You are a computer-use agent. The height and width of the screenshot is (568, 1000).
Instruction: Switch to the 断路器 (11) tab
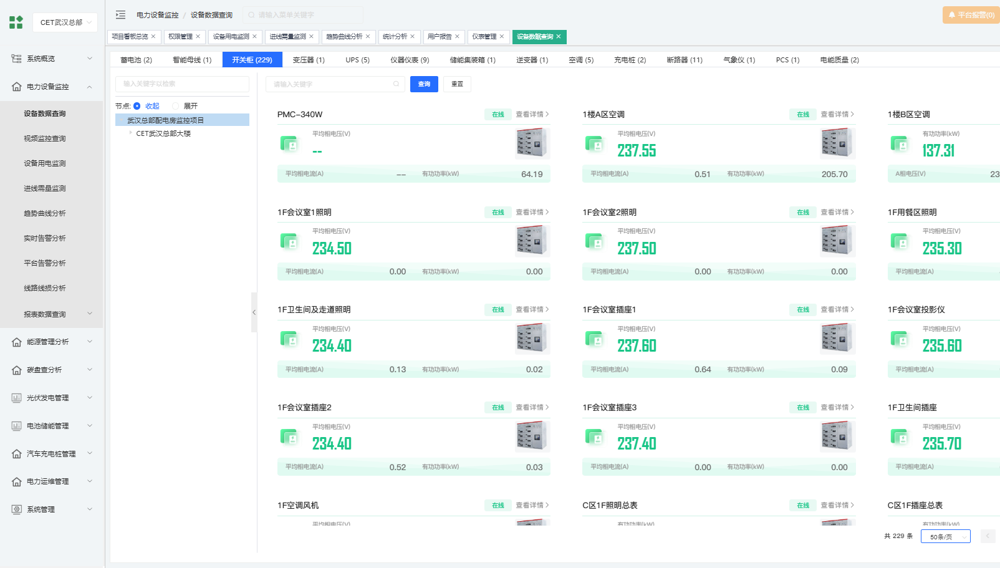click(684, 60)
